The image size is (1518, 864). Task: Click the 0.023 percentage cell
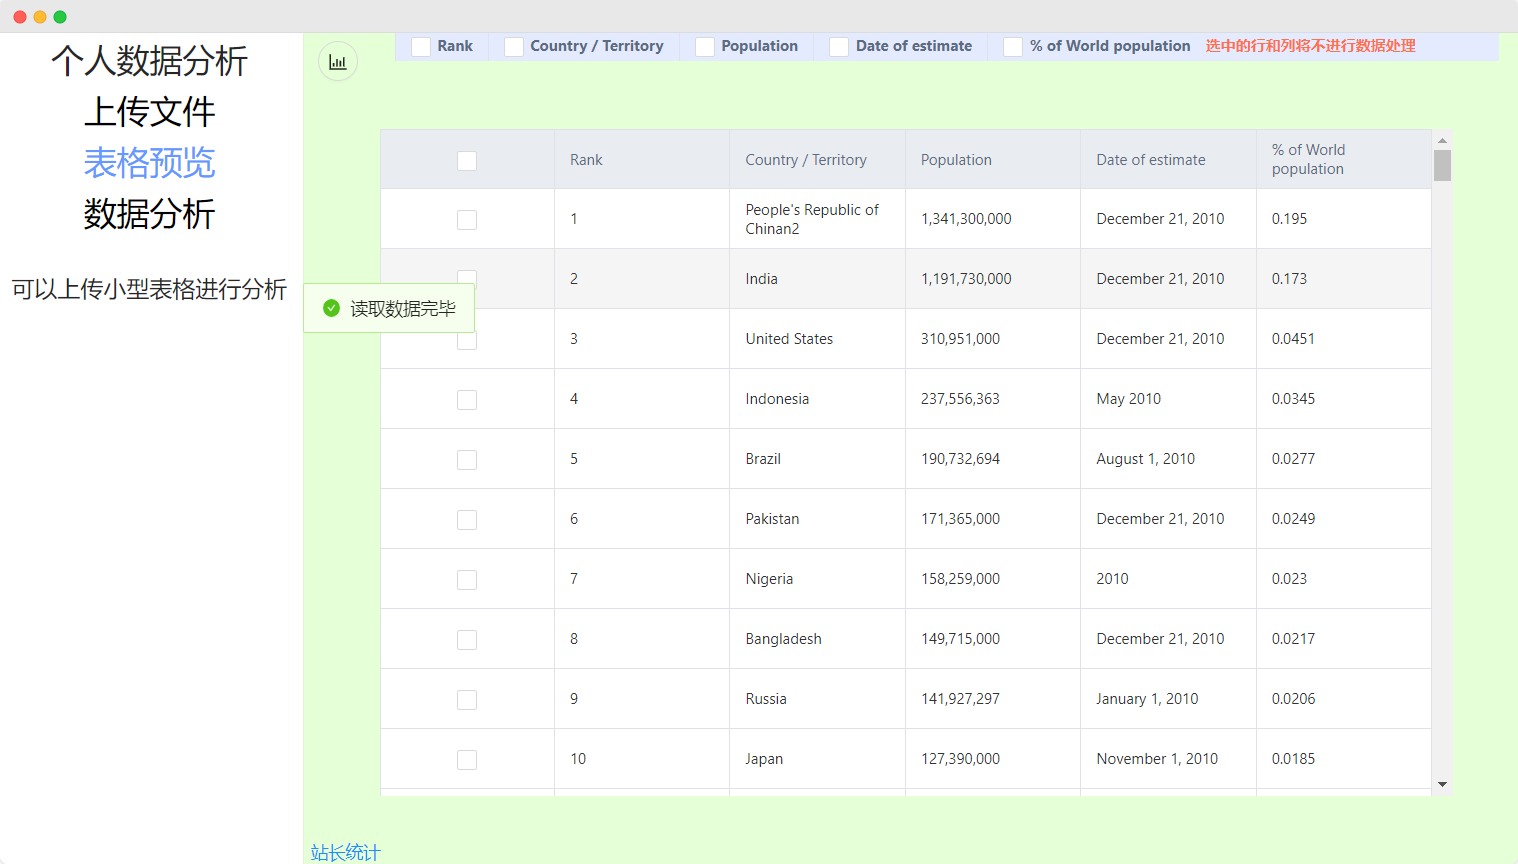[1344, 579]
